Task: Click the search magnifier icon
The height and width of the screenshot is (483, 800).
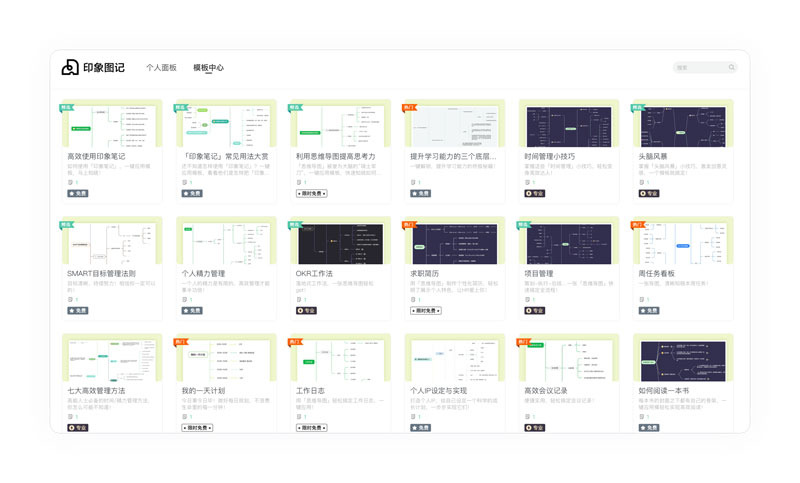Action: tap(732, 68)
